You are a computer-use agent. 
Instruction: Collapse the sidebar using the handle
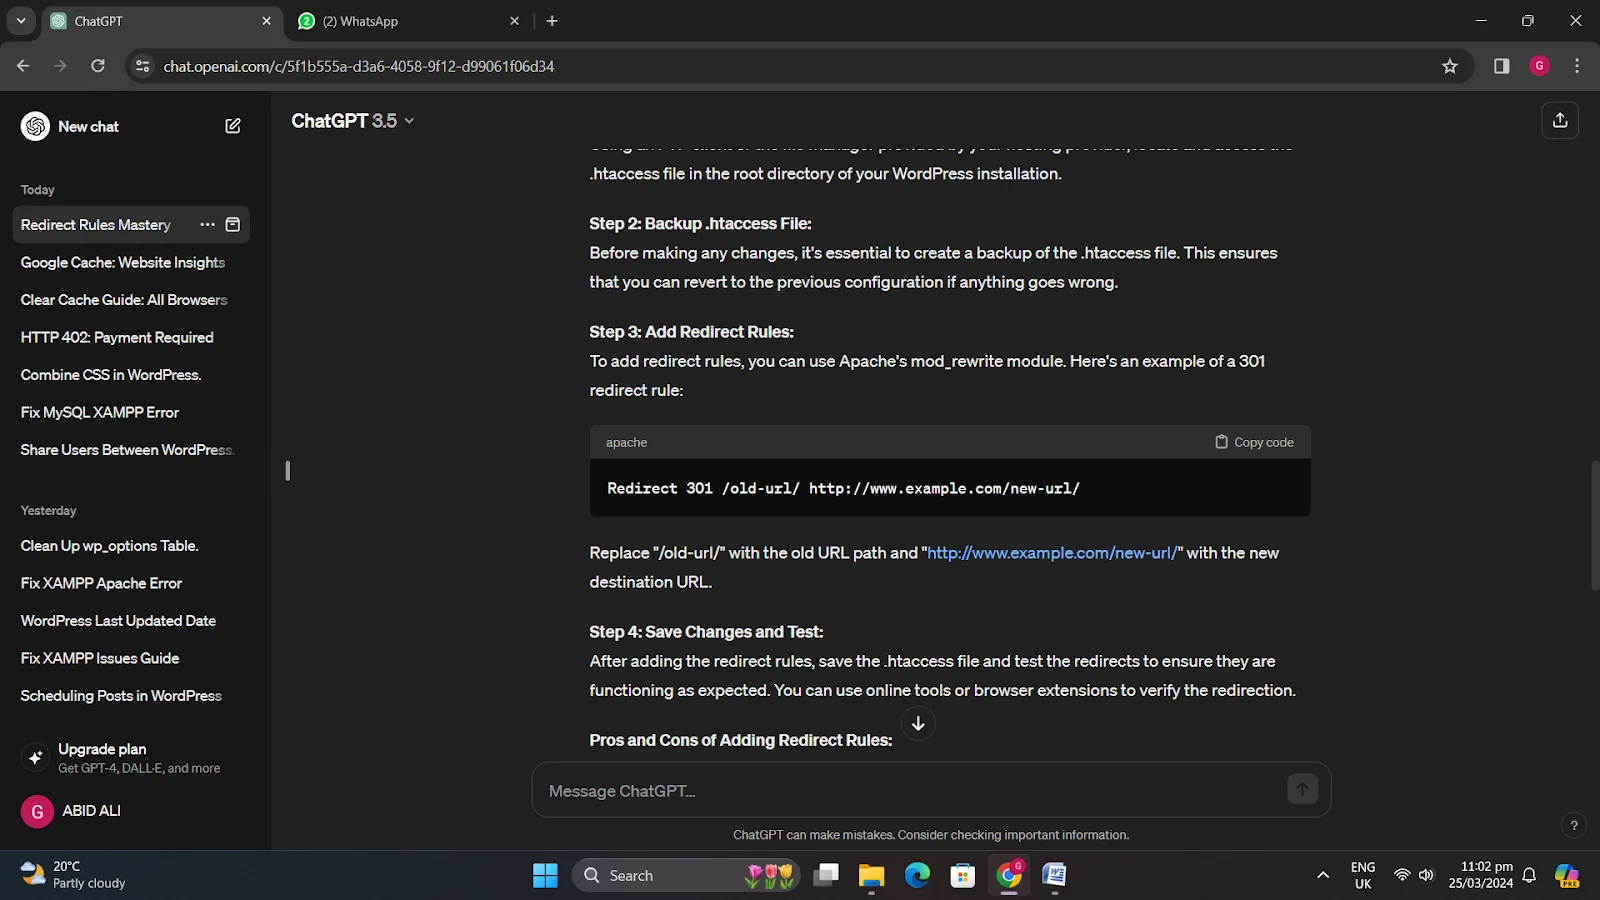(288, 470)
